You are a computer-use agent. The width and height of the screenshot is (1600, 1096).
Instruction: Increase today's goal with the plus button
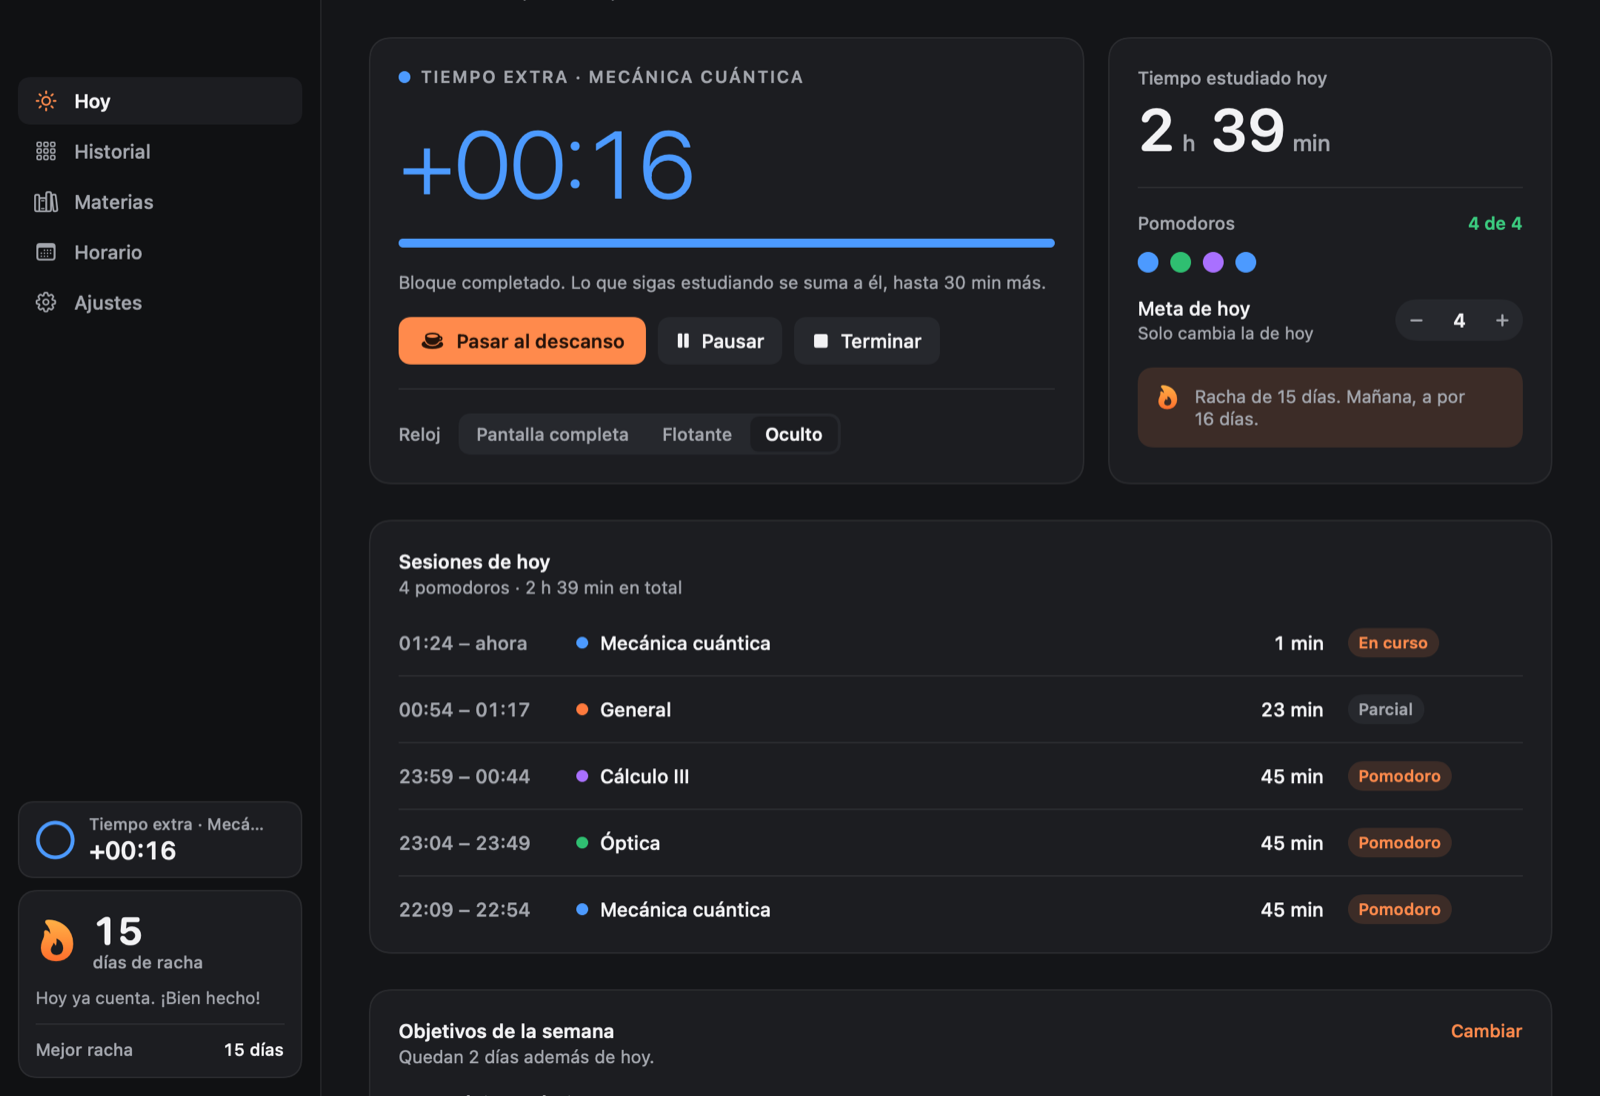[x=1502, y=320]
